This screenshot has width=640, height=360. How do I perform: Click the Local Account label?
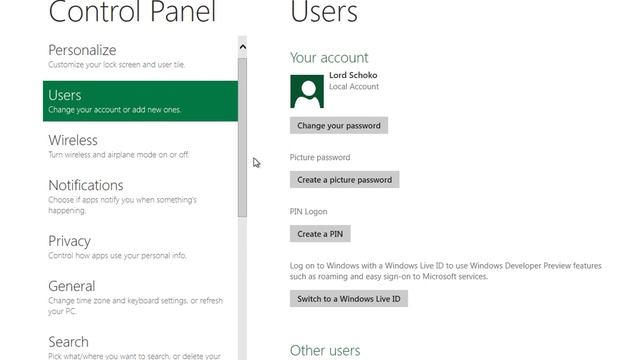pyautogui.click(x=354, y=87)
